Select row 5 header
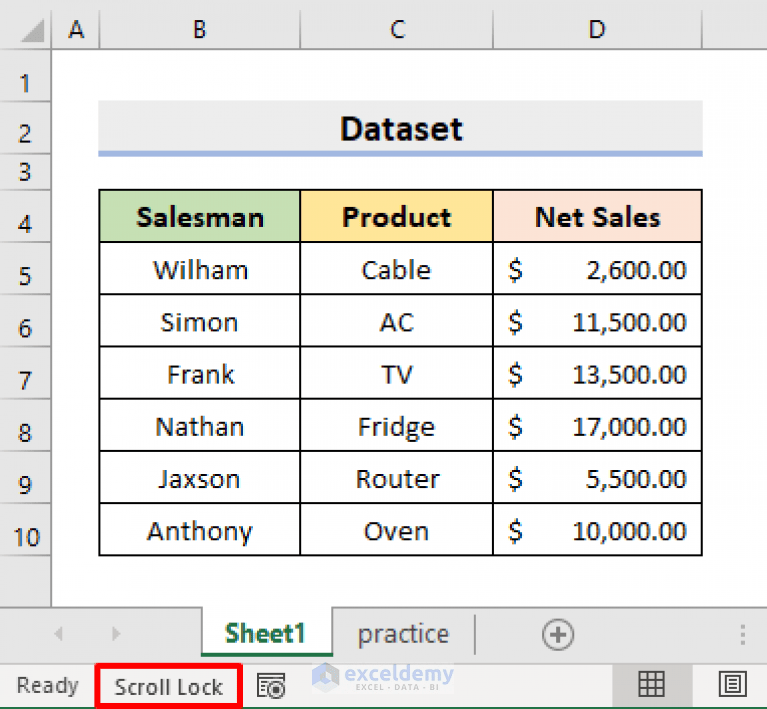 click(x=25, y=269)
